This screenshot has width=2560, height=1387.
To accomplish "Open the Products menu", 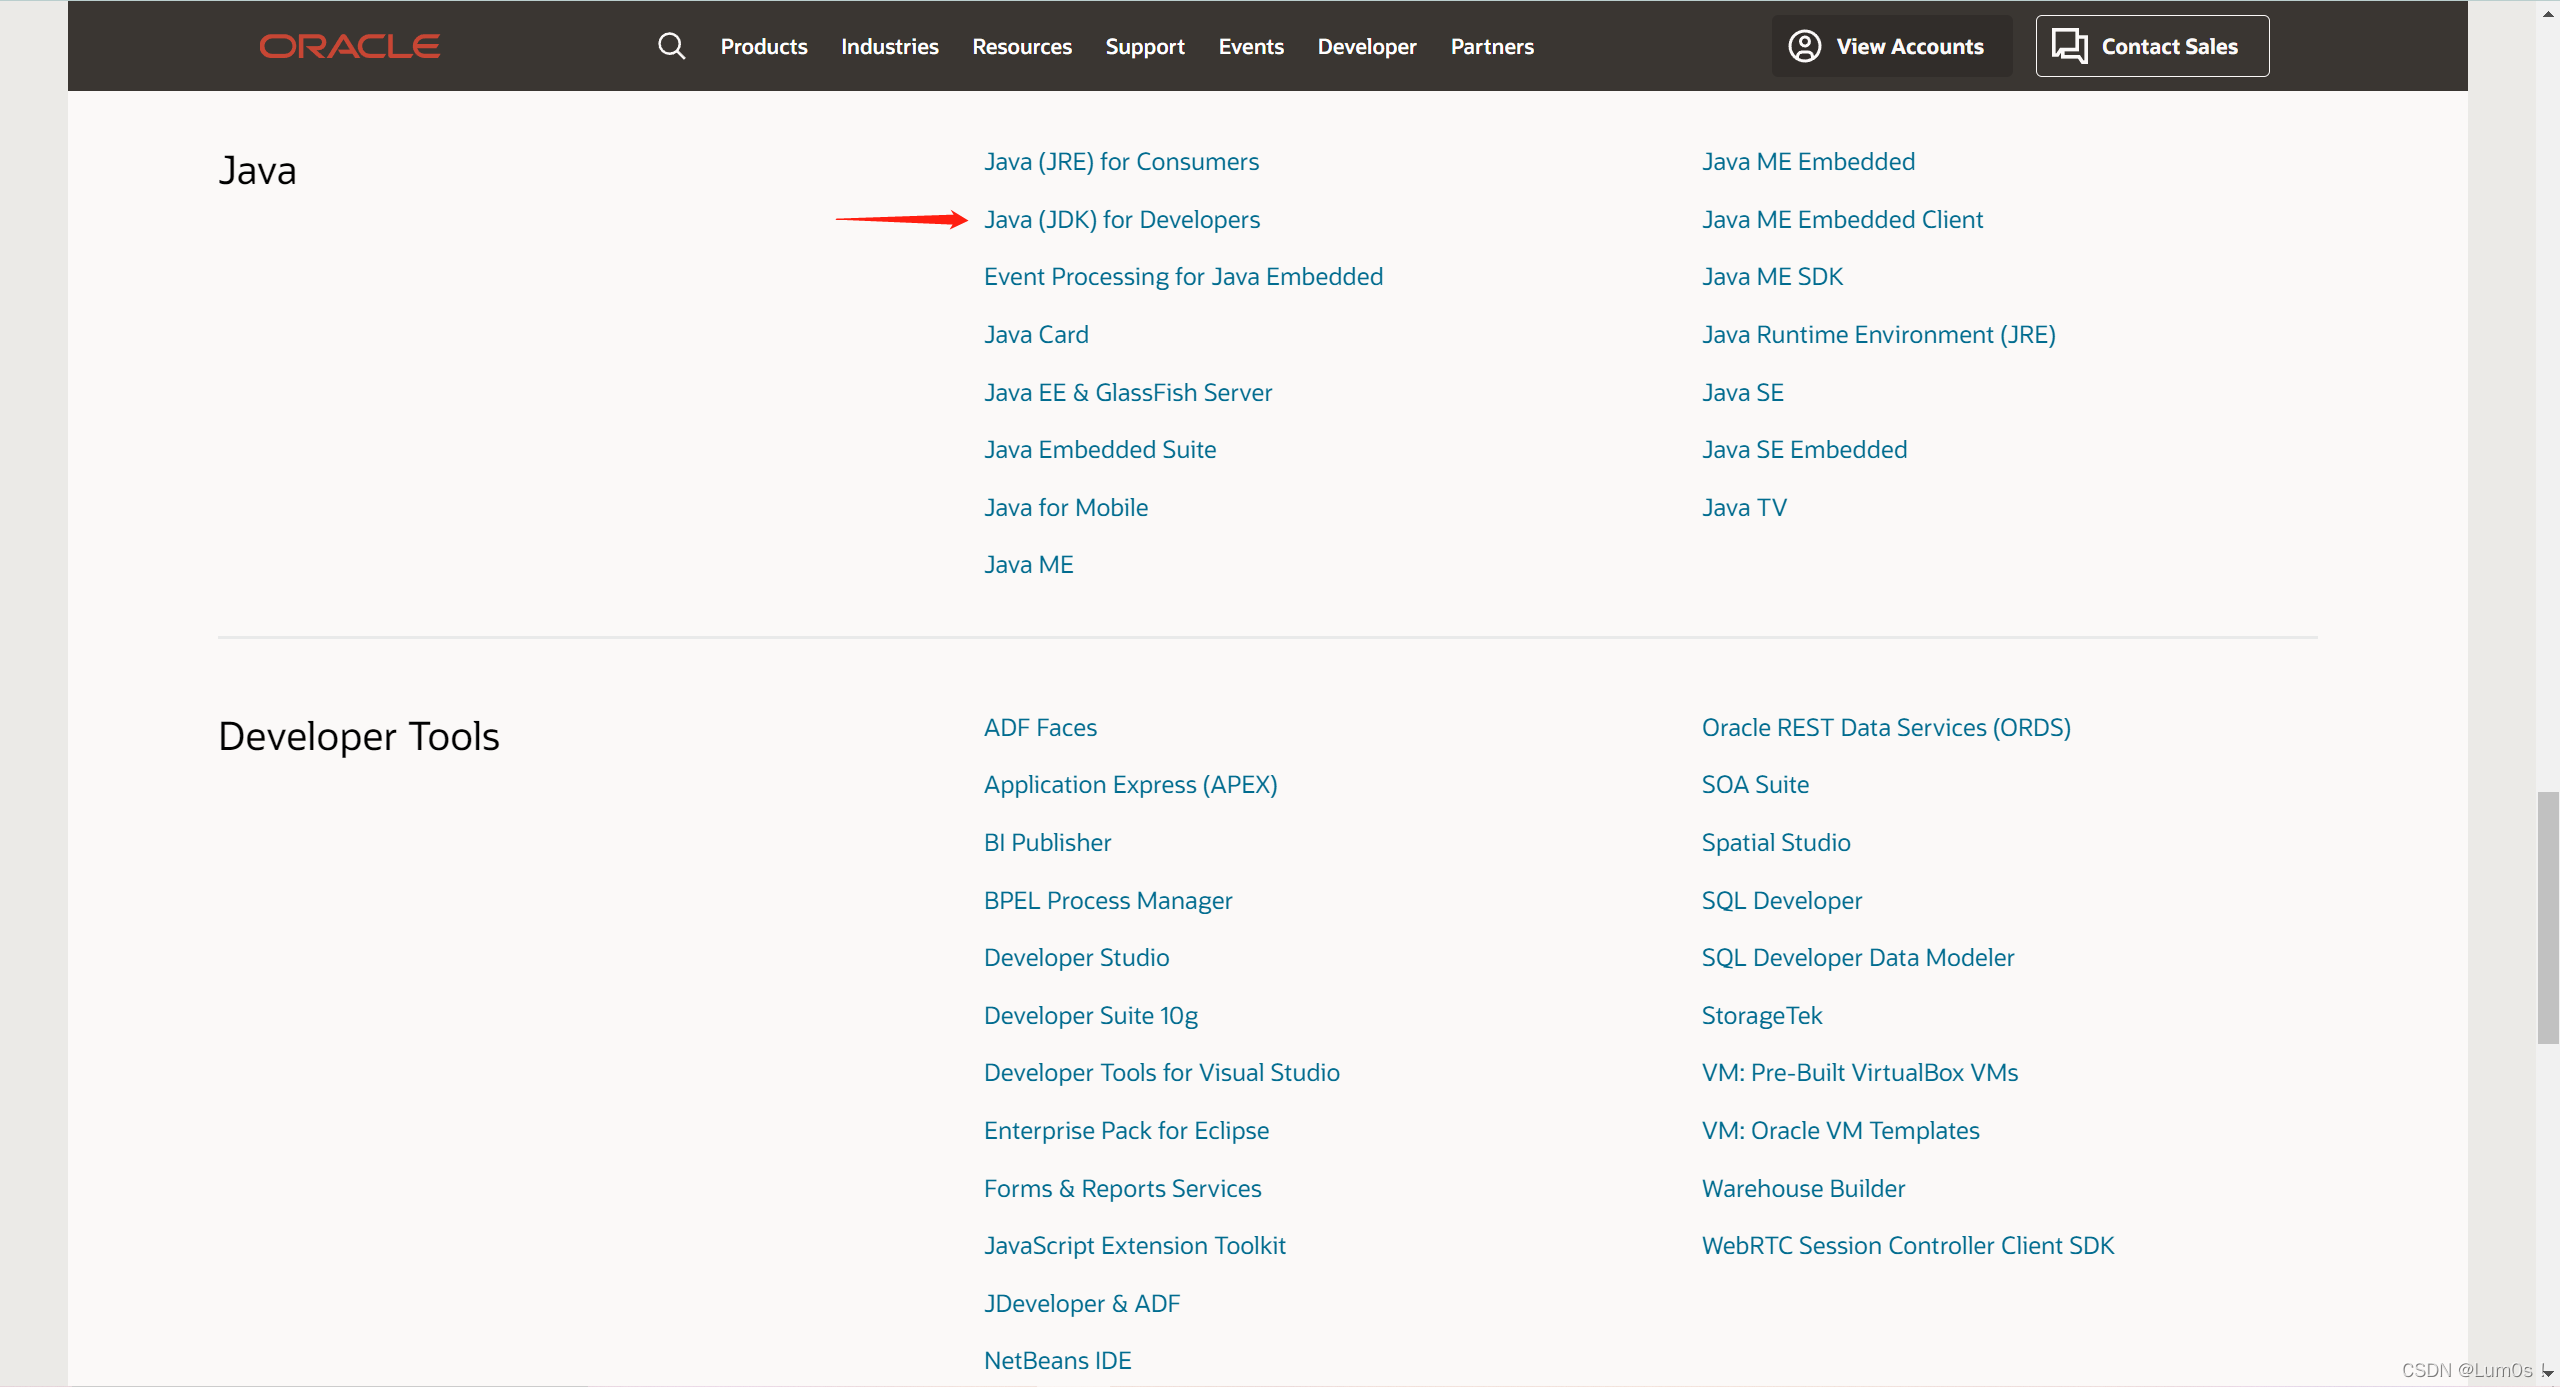I will [763, 46].
